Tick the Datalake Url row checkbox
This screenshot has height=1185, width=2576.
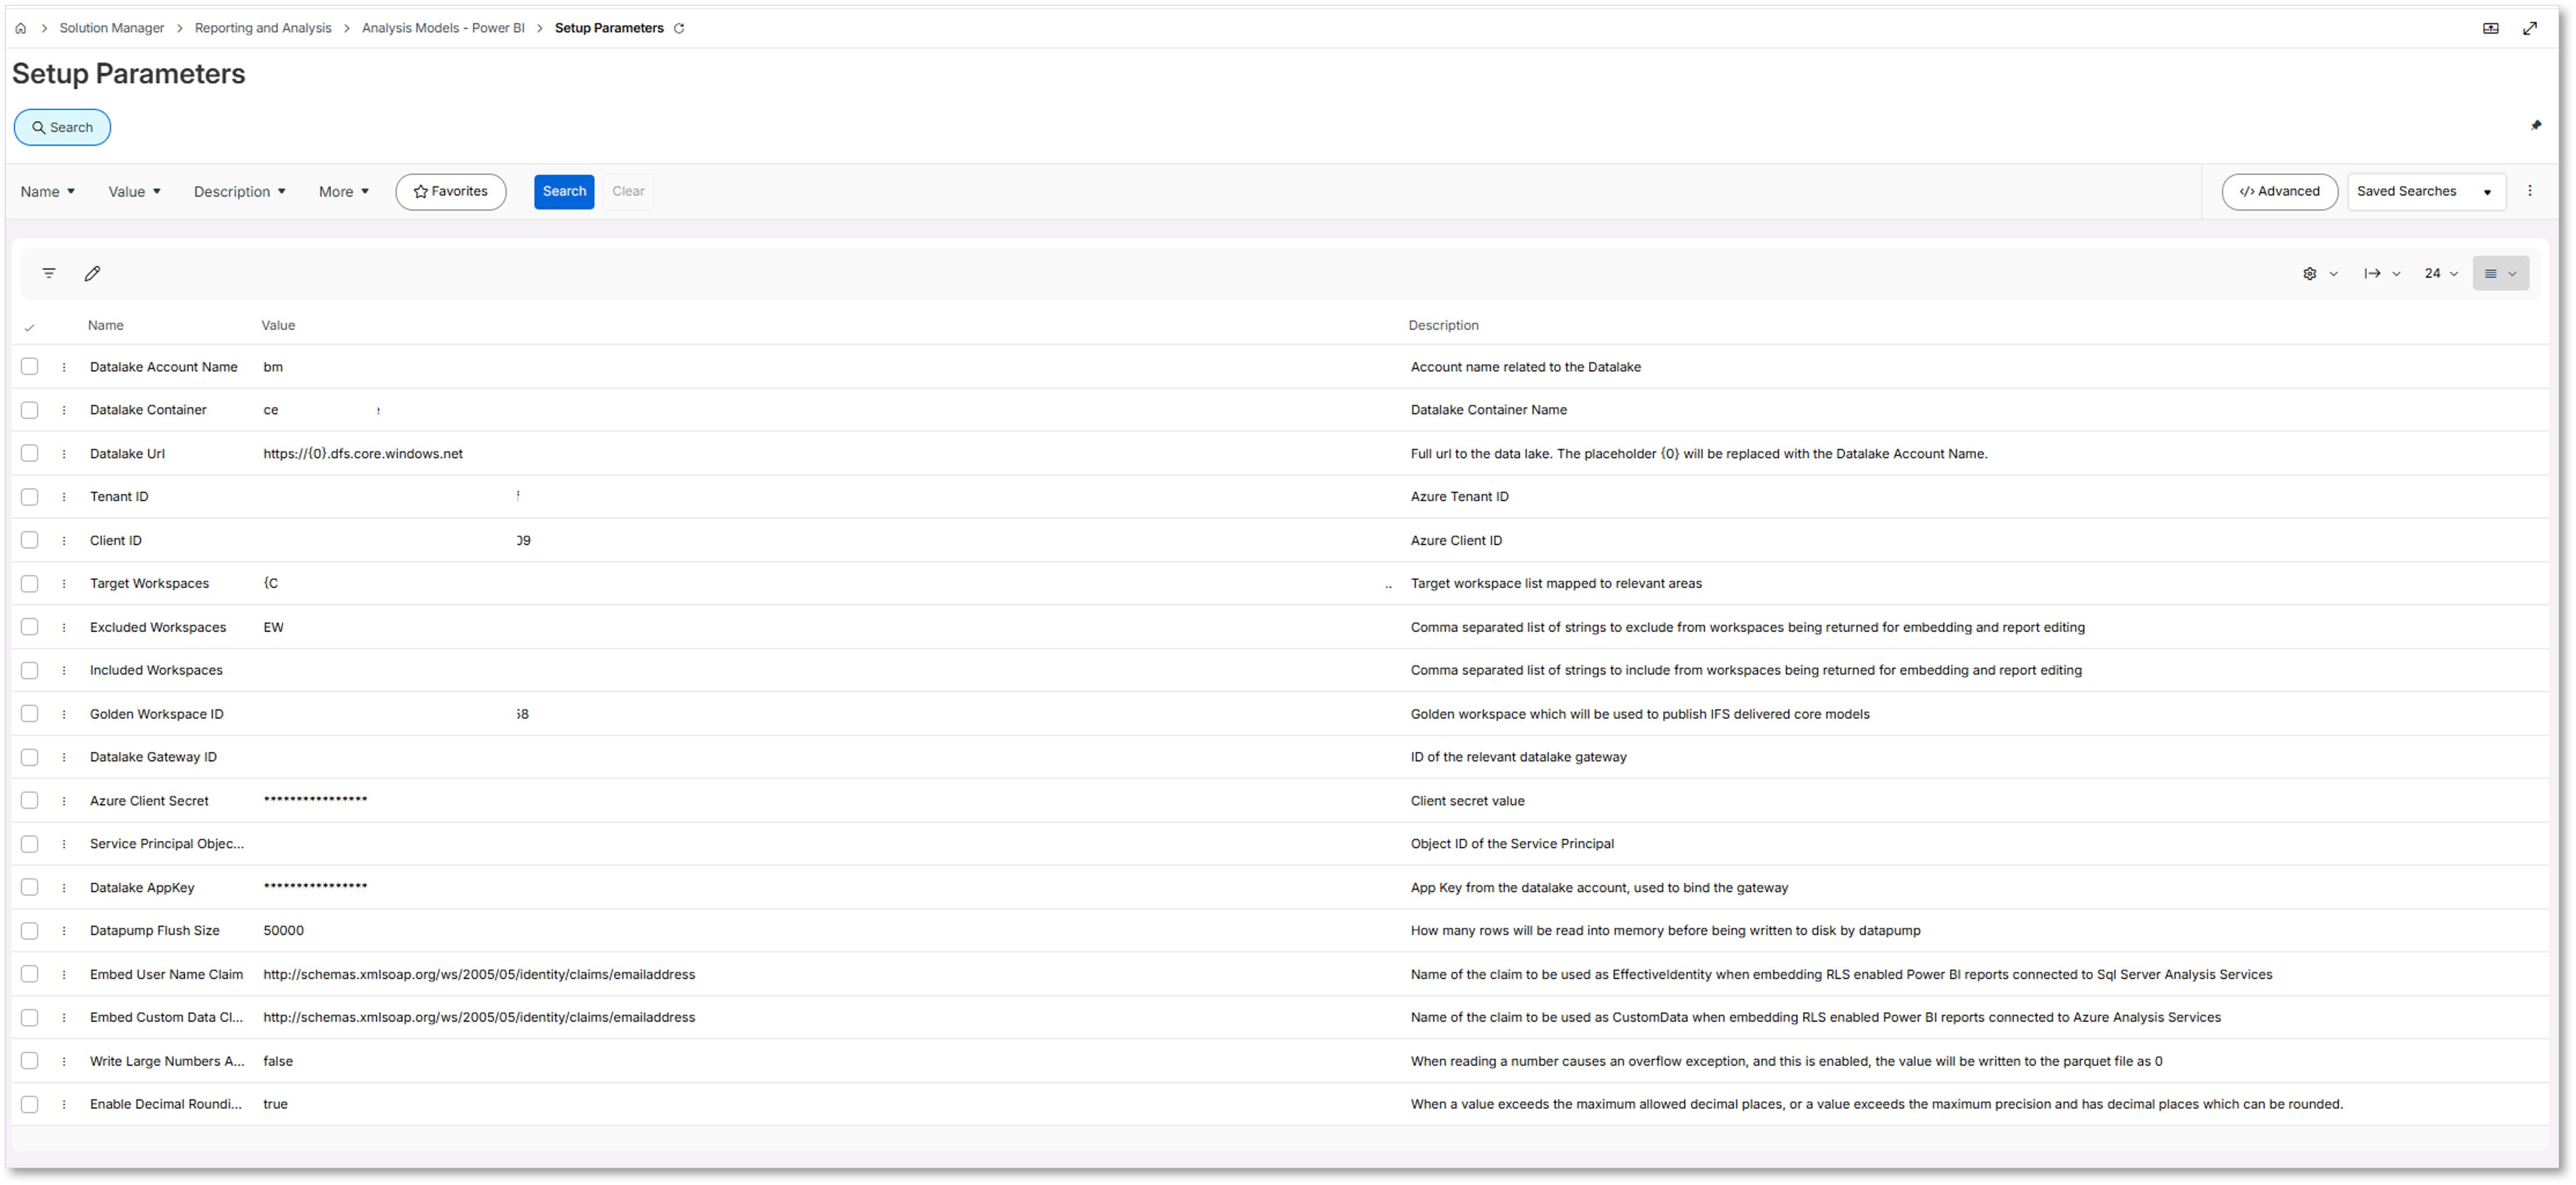tap(30, 454)
